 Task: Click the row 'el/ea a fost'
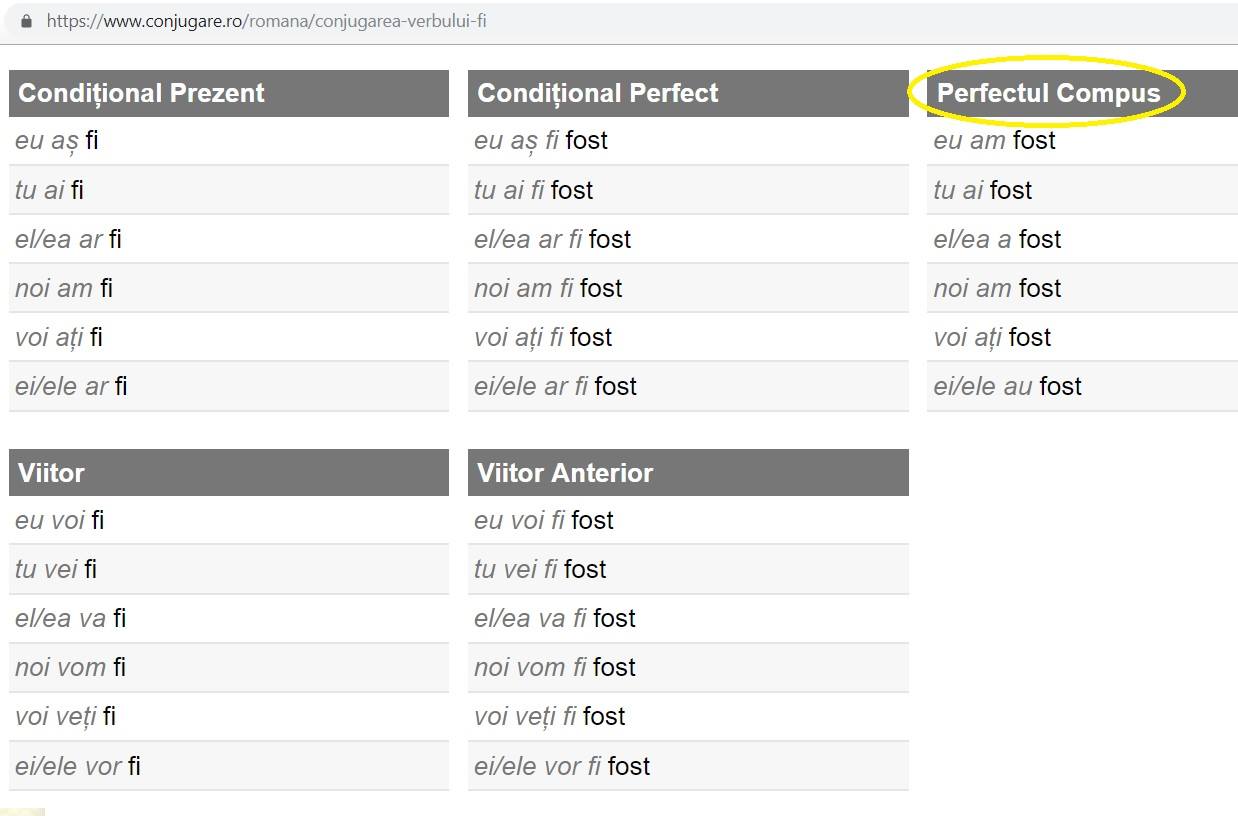point(1082,239)
